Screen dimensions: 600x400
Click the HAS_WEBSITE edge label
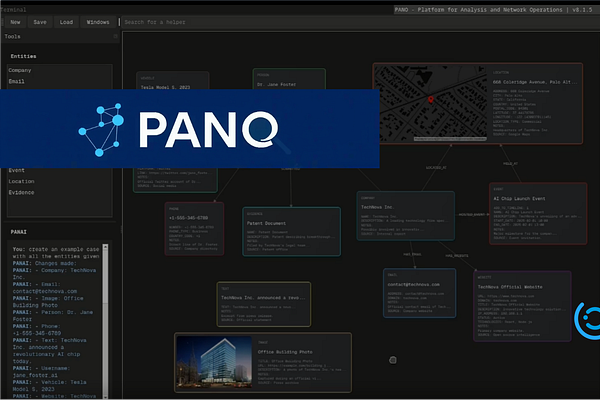(457, 255)
